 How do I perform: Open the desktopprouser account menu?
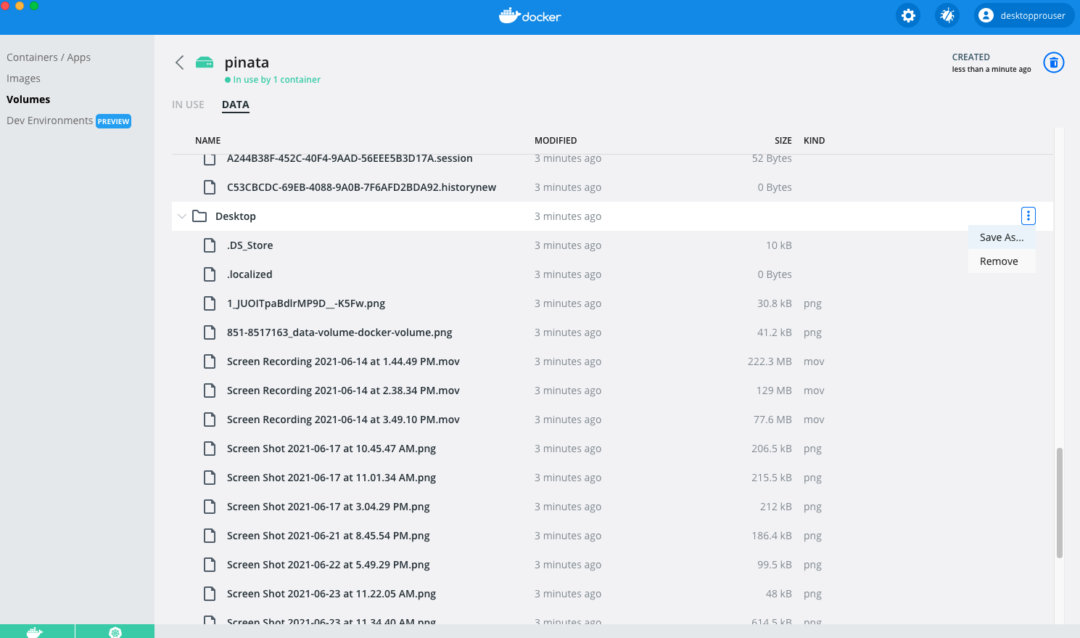point(1022,15)
